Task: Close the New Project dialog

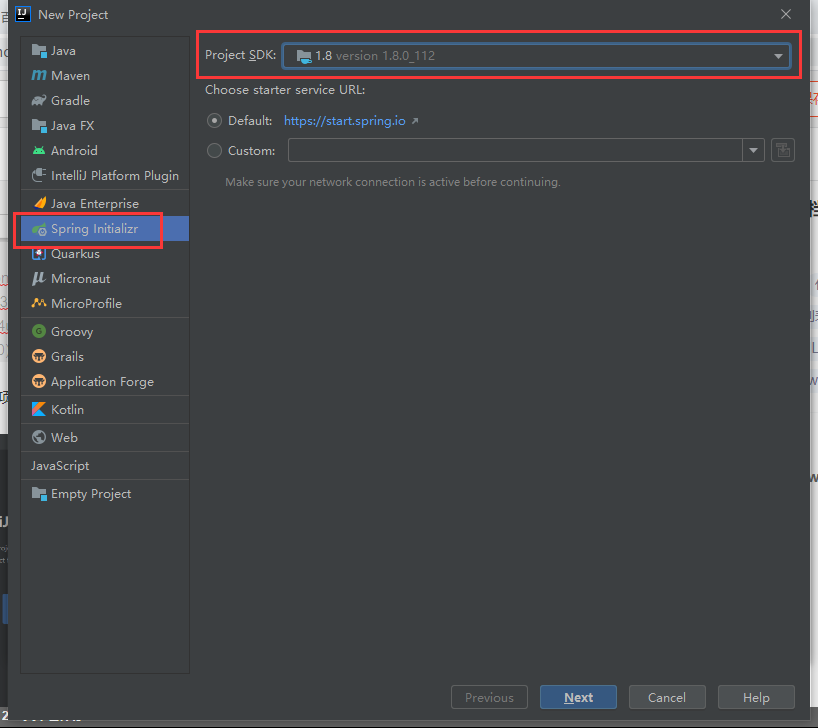Action: [x=786, y=14]
